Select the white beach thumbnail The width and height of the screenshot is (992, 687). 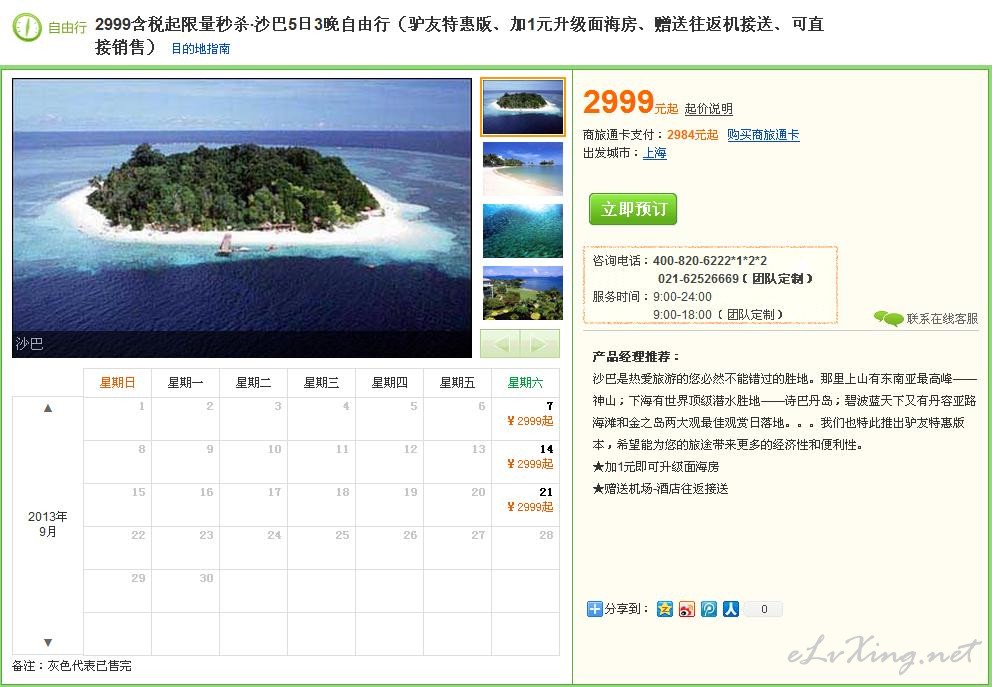pos(523,168)
